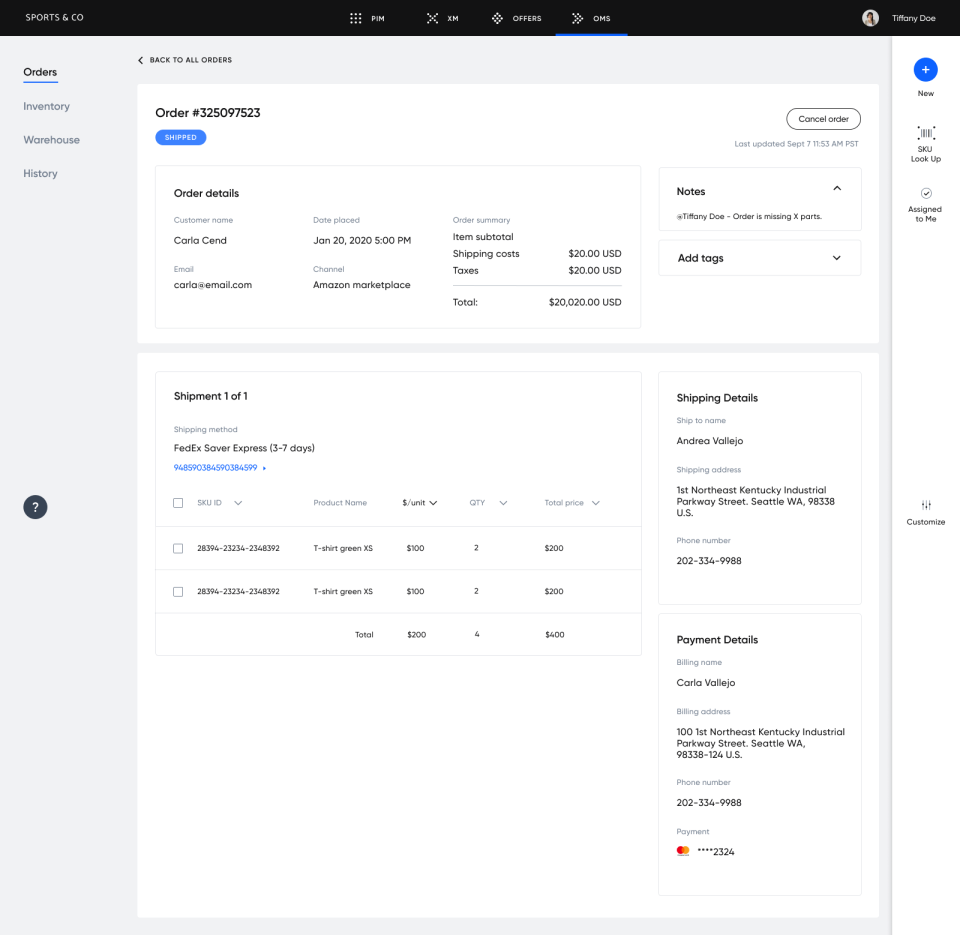Open the Total price column dropdown
The height and width of the screenshot is (935, 960).
pos(596,503)
